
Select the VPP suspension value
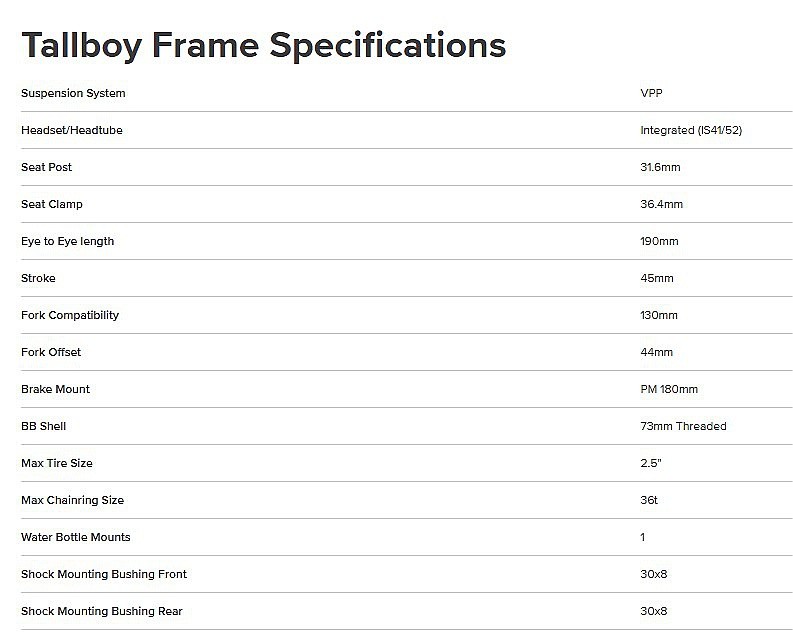click(x=650, y=93)
